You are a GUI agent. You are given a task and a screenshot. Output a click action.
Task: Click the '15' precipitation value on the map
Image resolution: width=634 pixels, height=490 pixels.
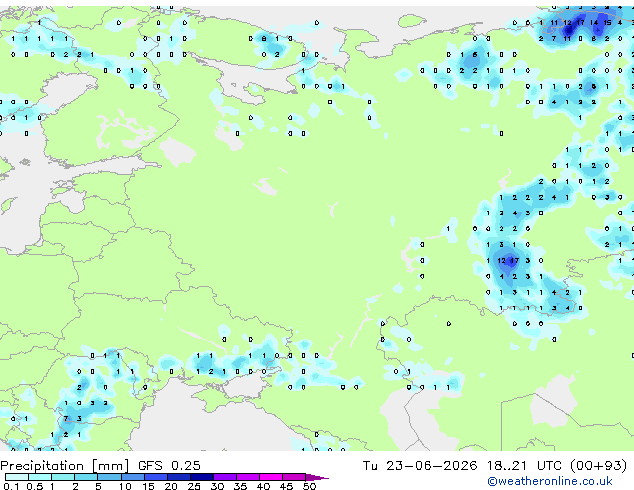click(607, 23)
